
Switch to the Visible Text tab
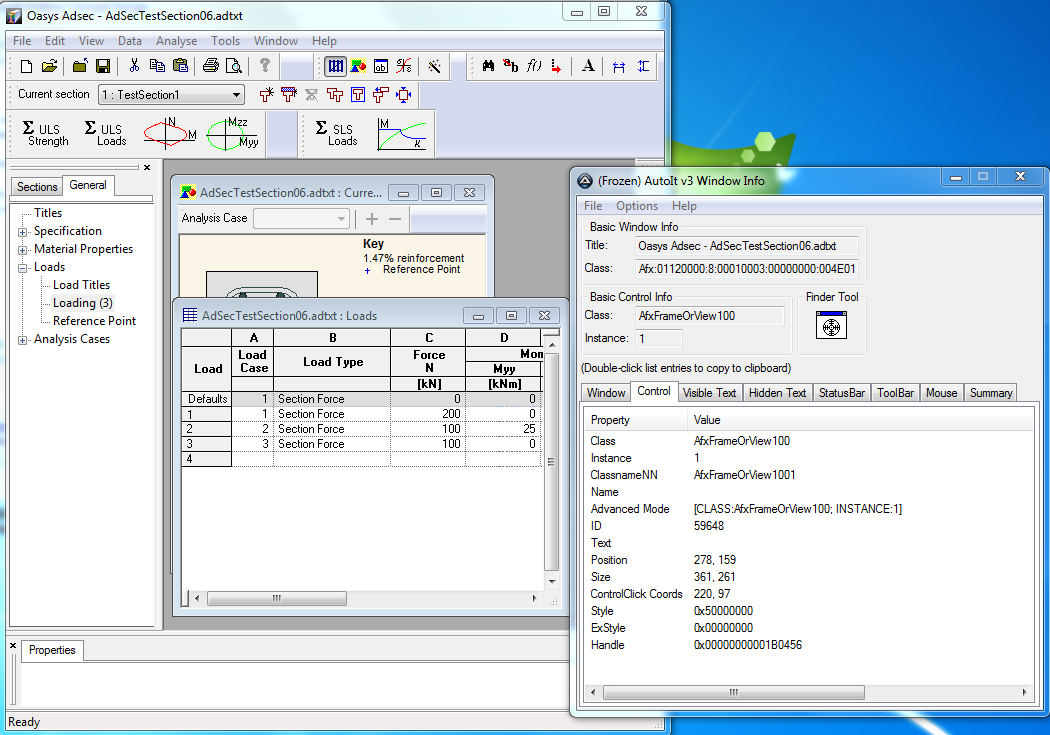pos(709,393)
